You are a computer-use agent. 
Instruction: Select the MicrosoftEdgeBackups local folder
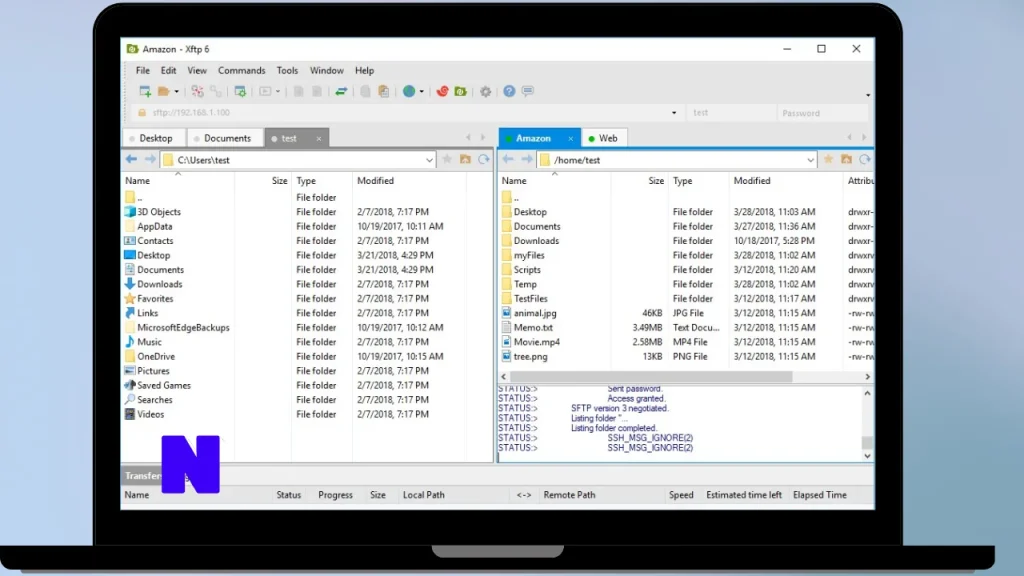click(x=183, y=328)
